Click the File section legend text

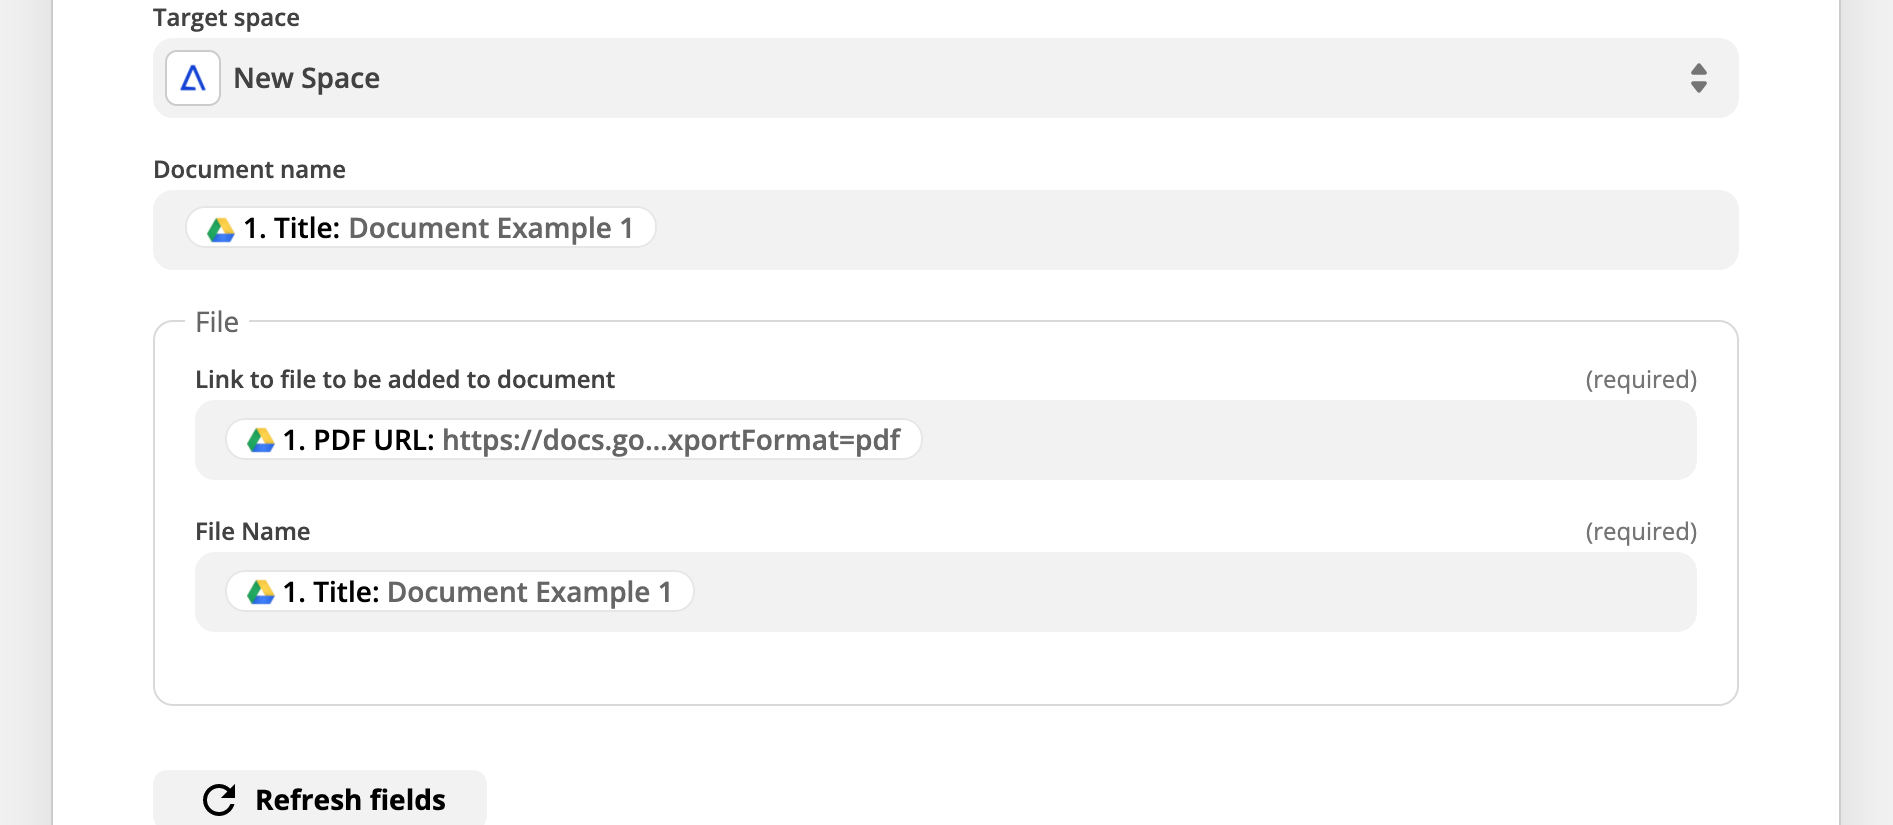(x=217, y=322)
